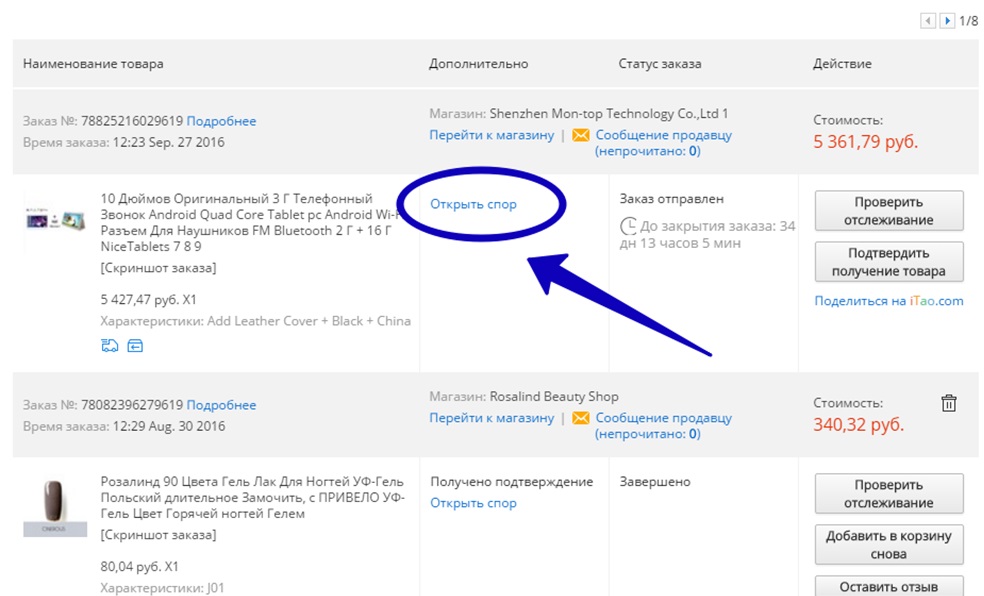Click 'Открыть спор' for the tablet order
Image resolution: width=984 pixels, height=596 pixels.
[x=473, y=204]
